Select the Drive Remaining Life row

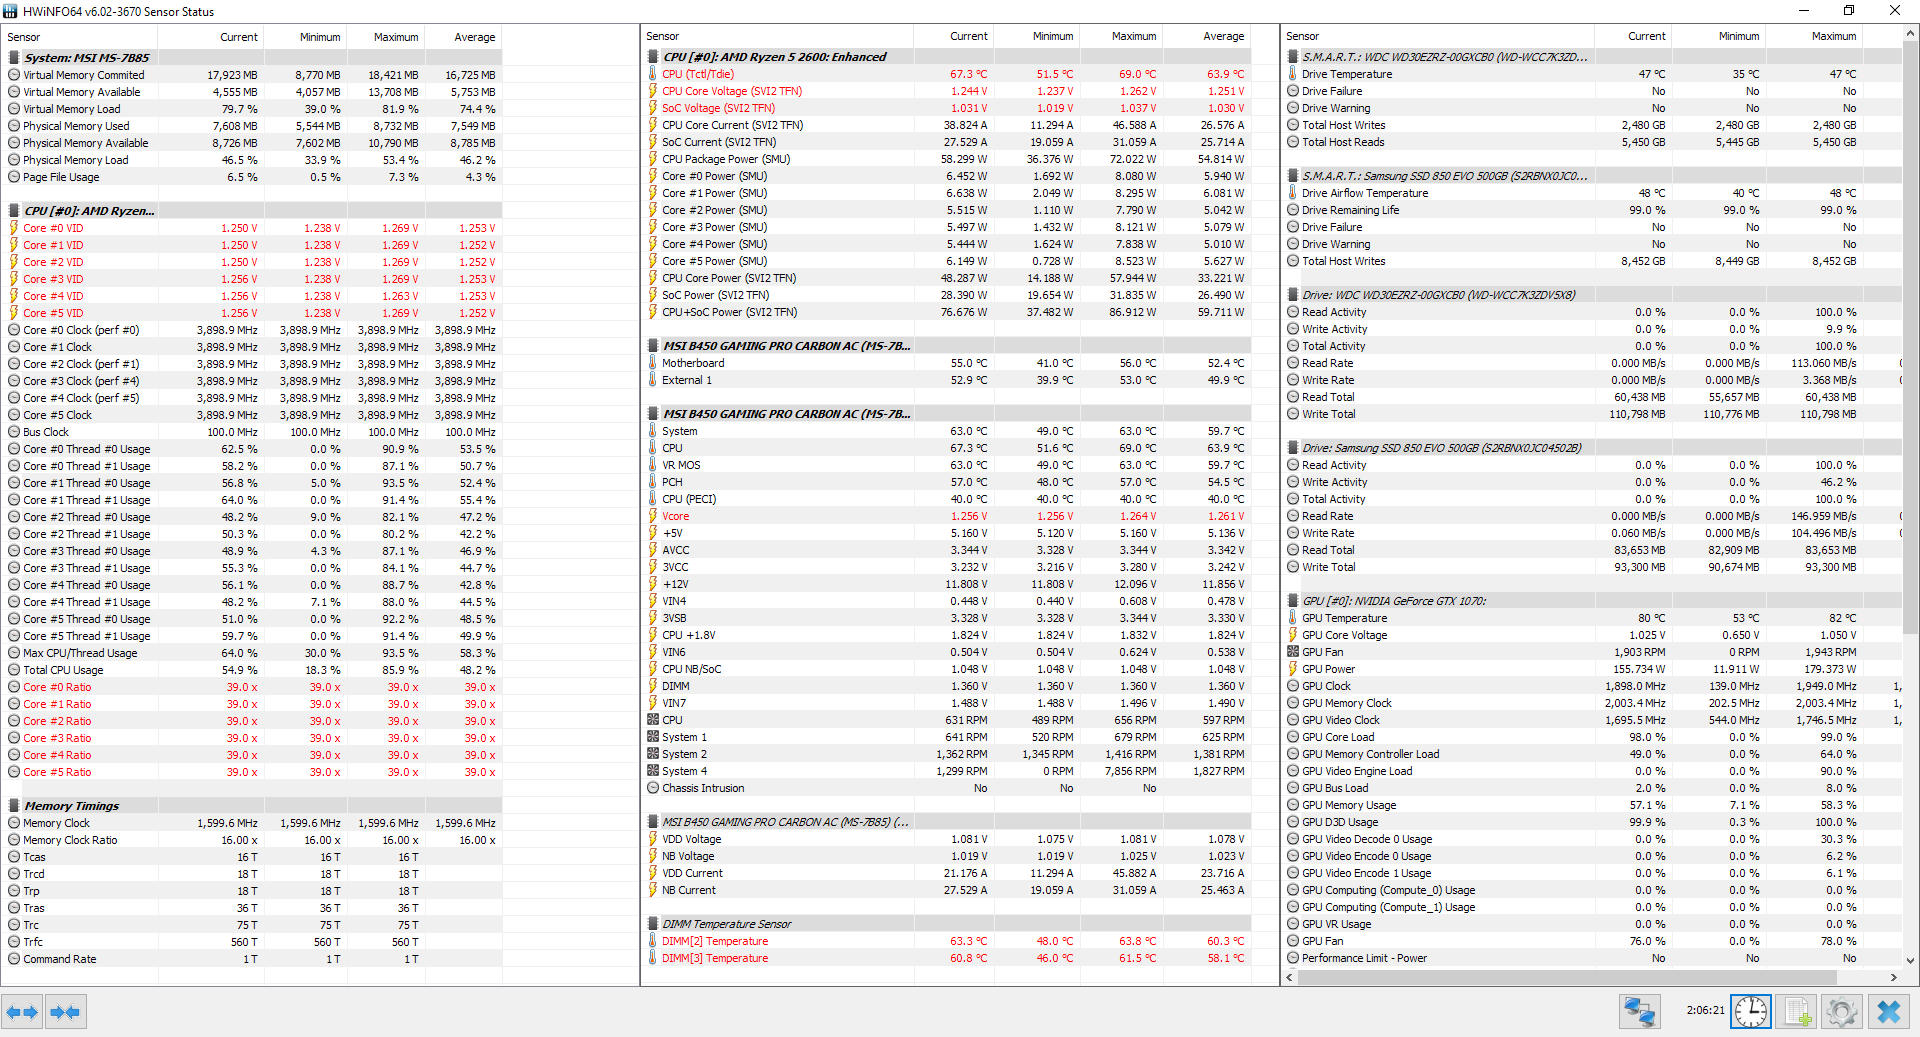click(x=1592, y=210)
